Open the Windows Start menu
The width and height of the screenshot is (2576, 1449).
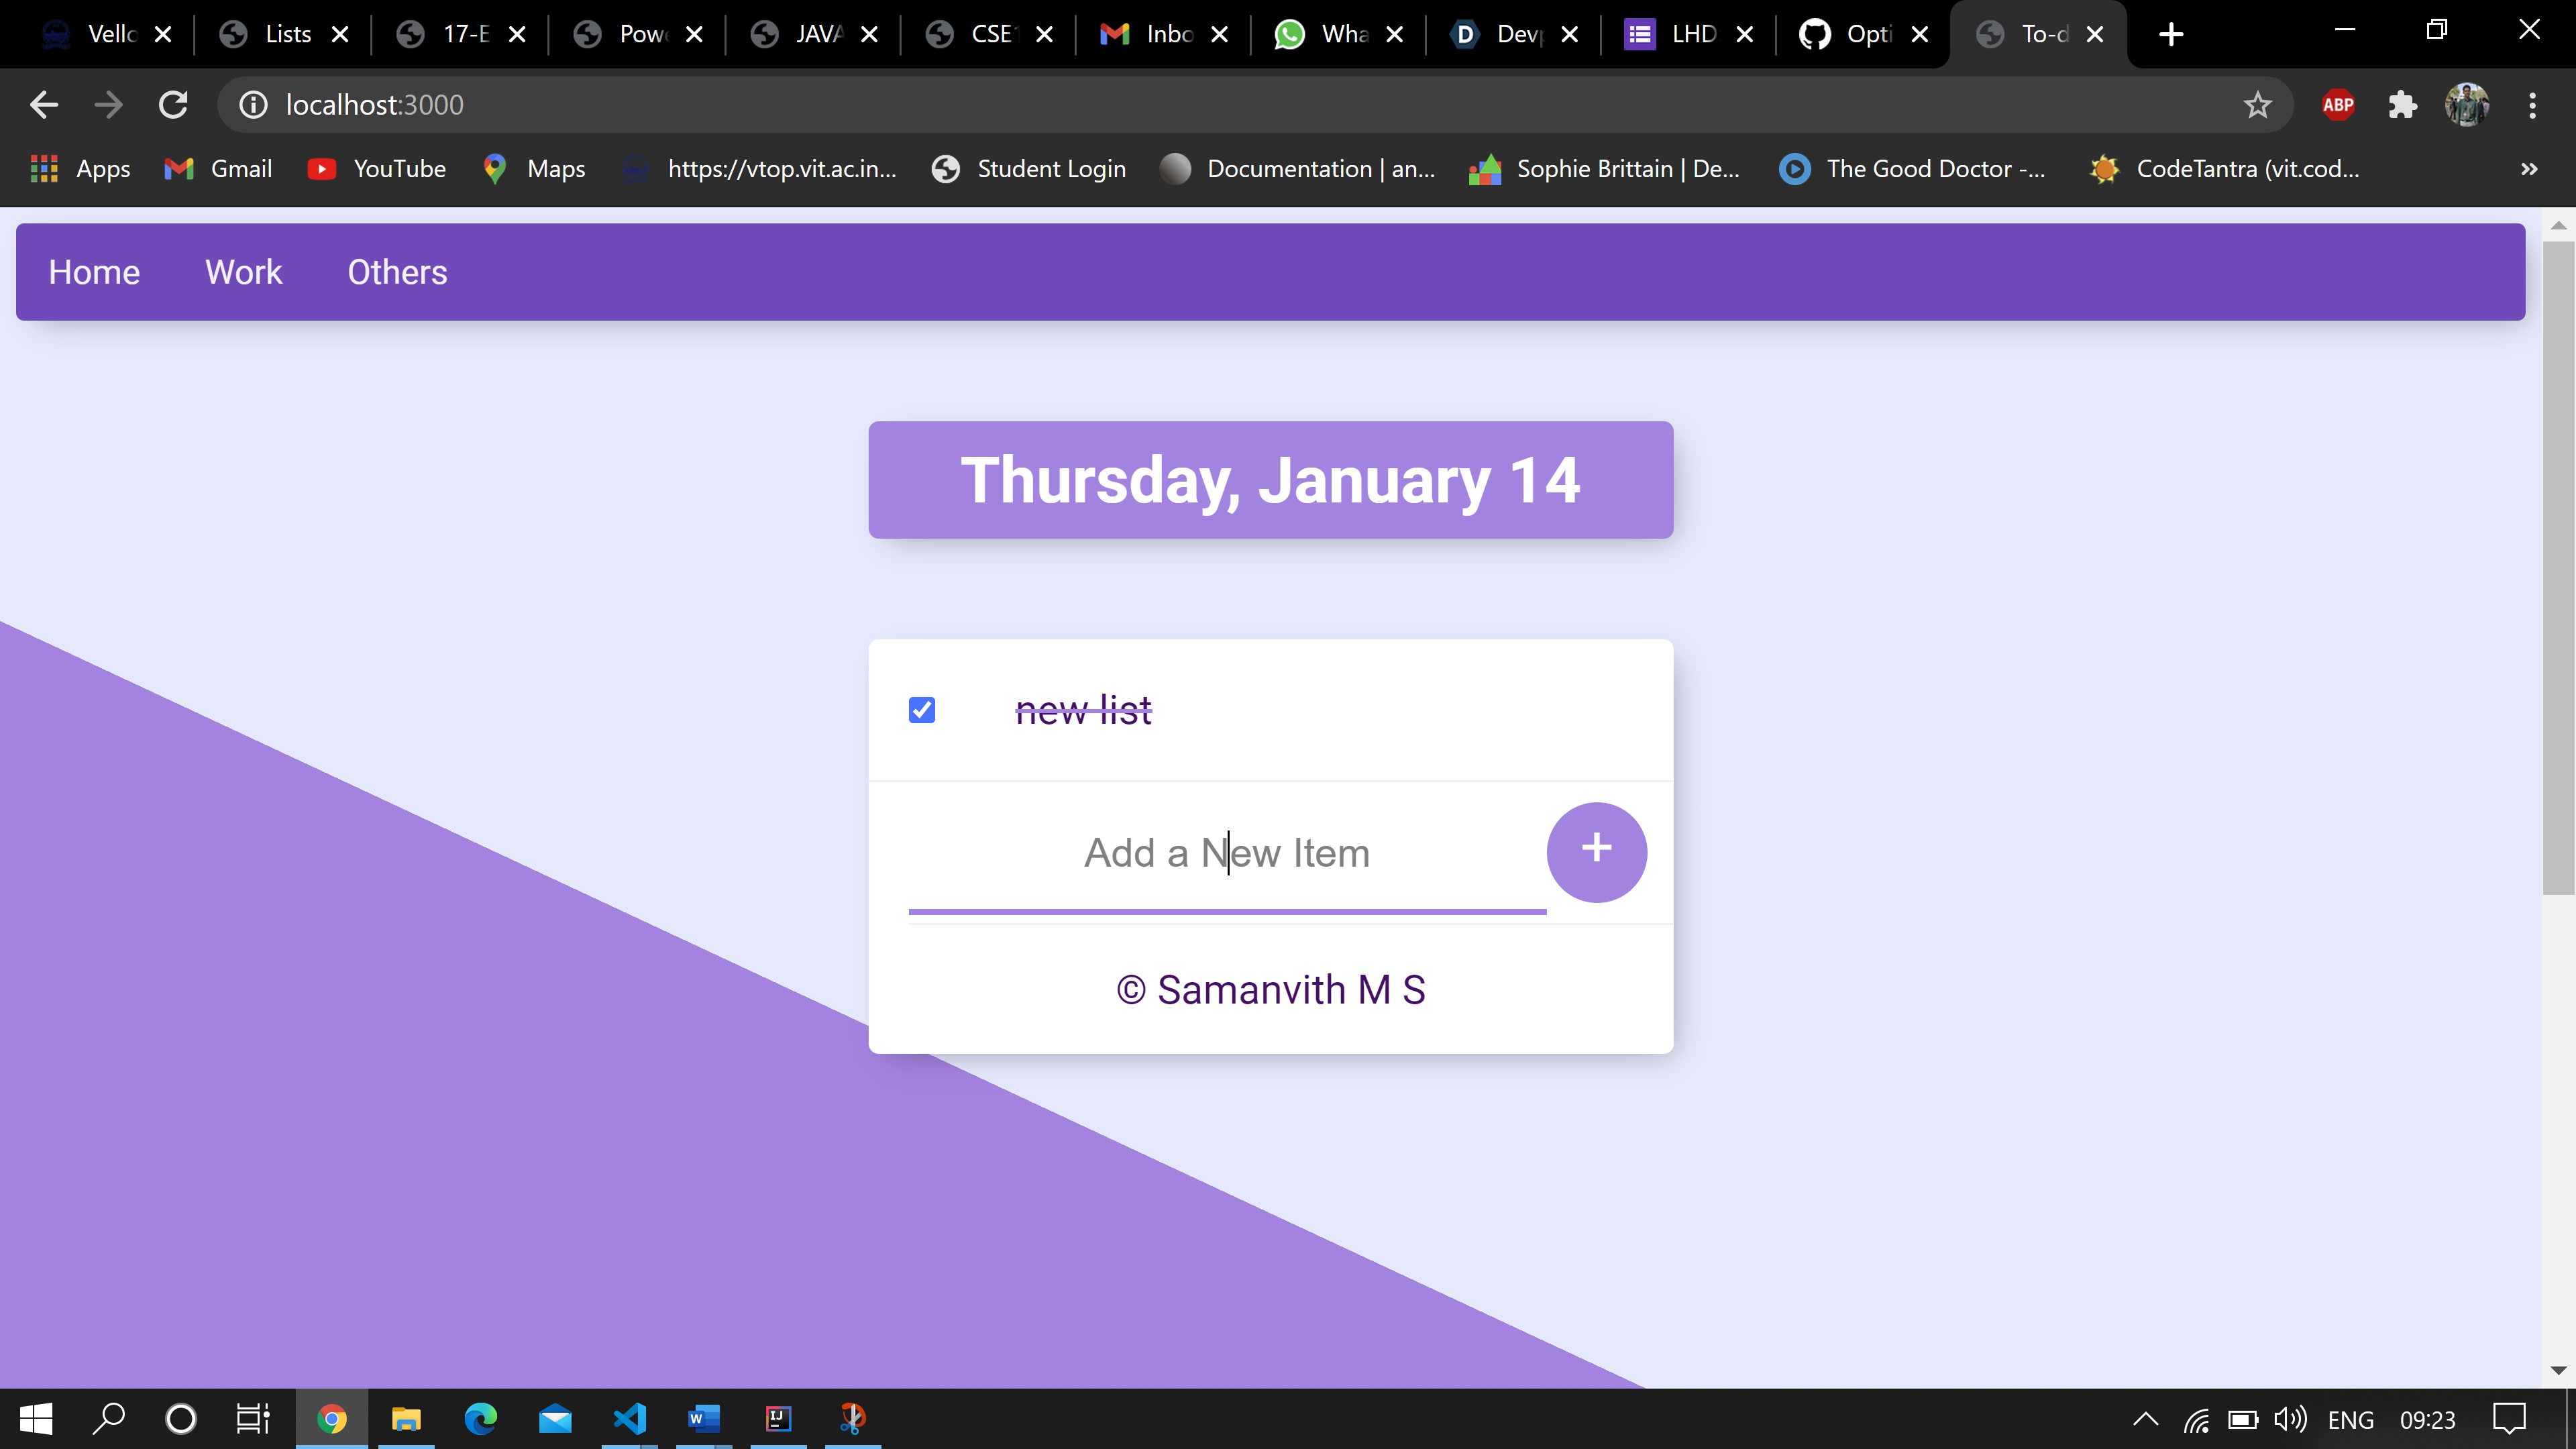coord(36,1418)
